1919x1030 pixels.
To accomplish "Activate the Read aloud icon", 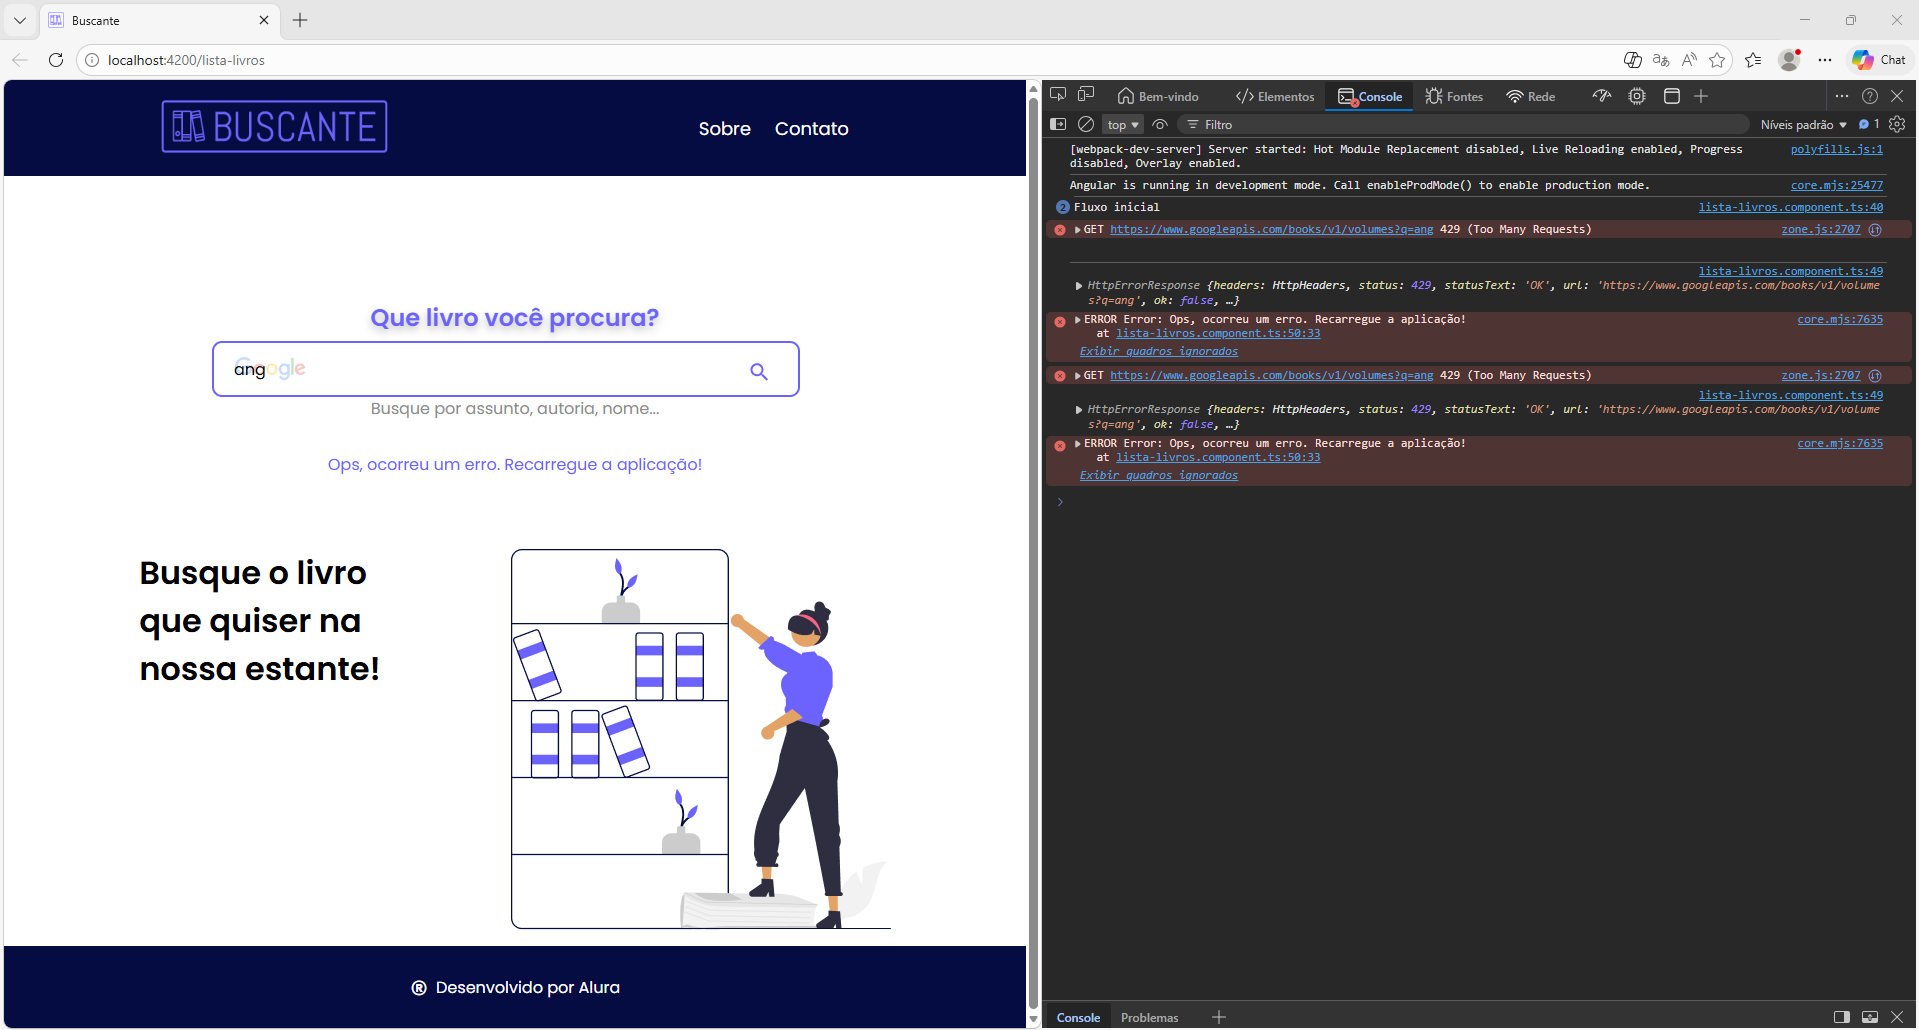I will [1689, 60].
